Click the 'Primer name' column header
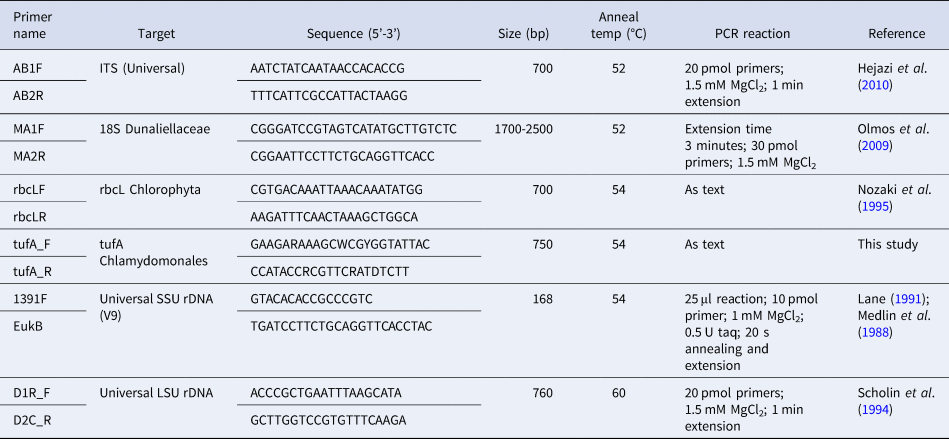Viewport: 949px width, 439px height. [x=31, y=25]
